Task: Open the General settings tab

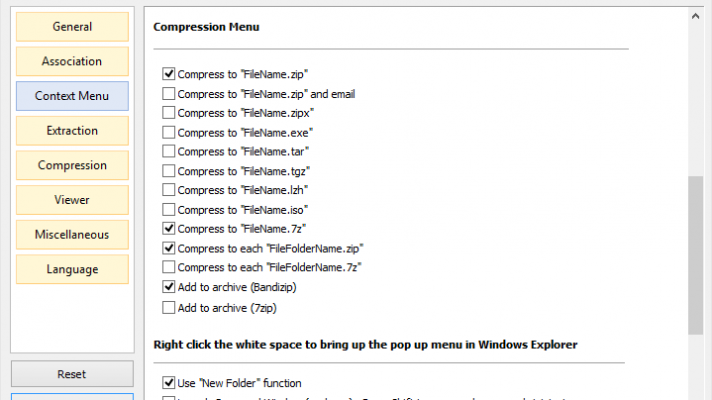Action: [72, 27]
